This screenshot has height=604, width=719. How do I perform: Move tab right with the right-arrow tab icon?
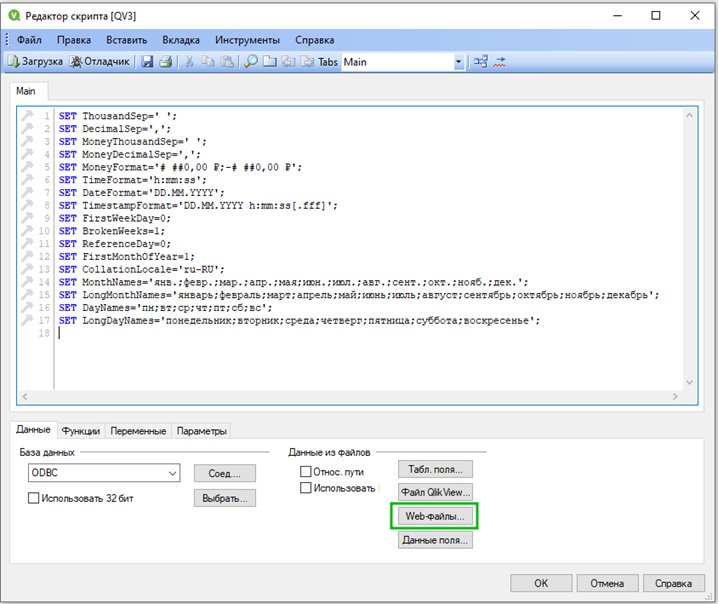pos(307,61)
